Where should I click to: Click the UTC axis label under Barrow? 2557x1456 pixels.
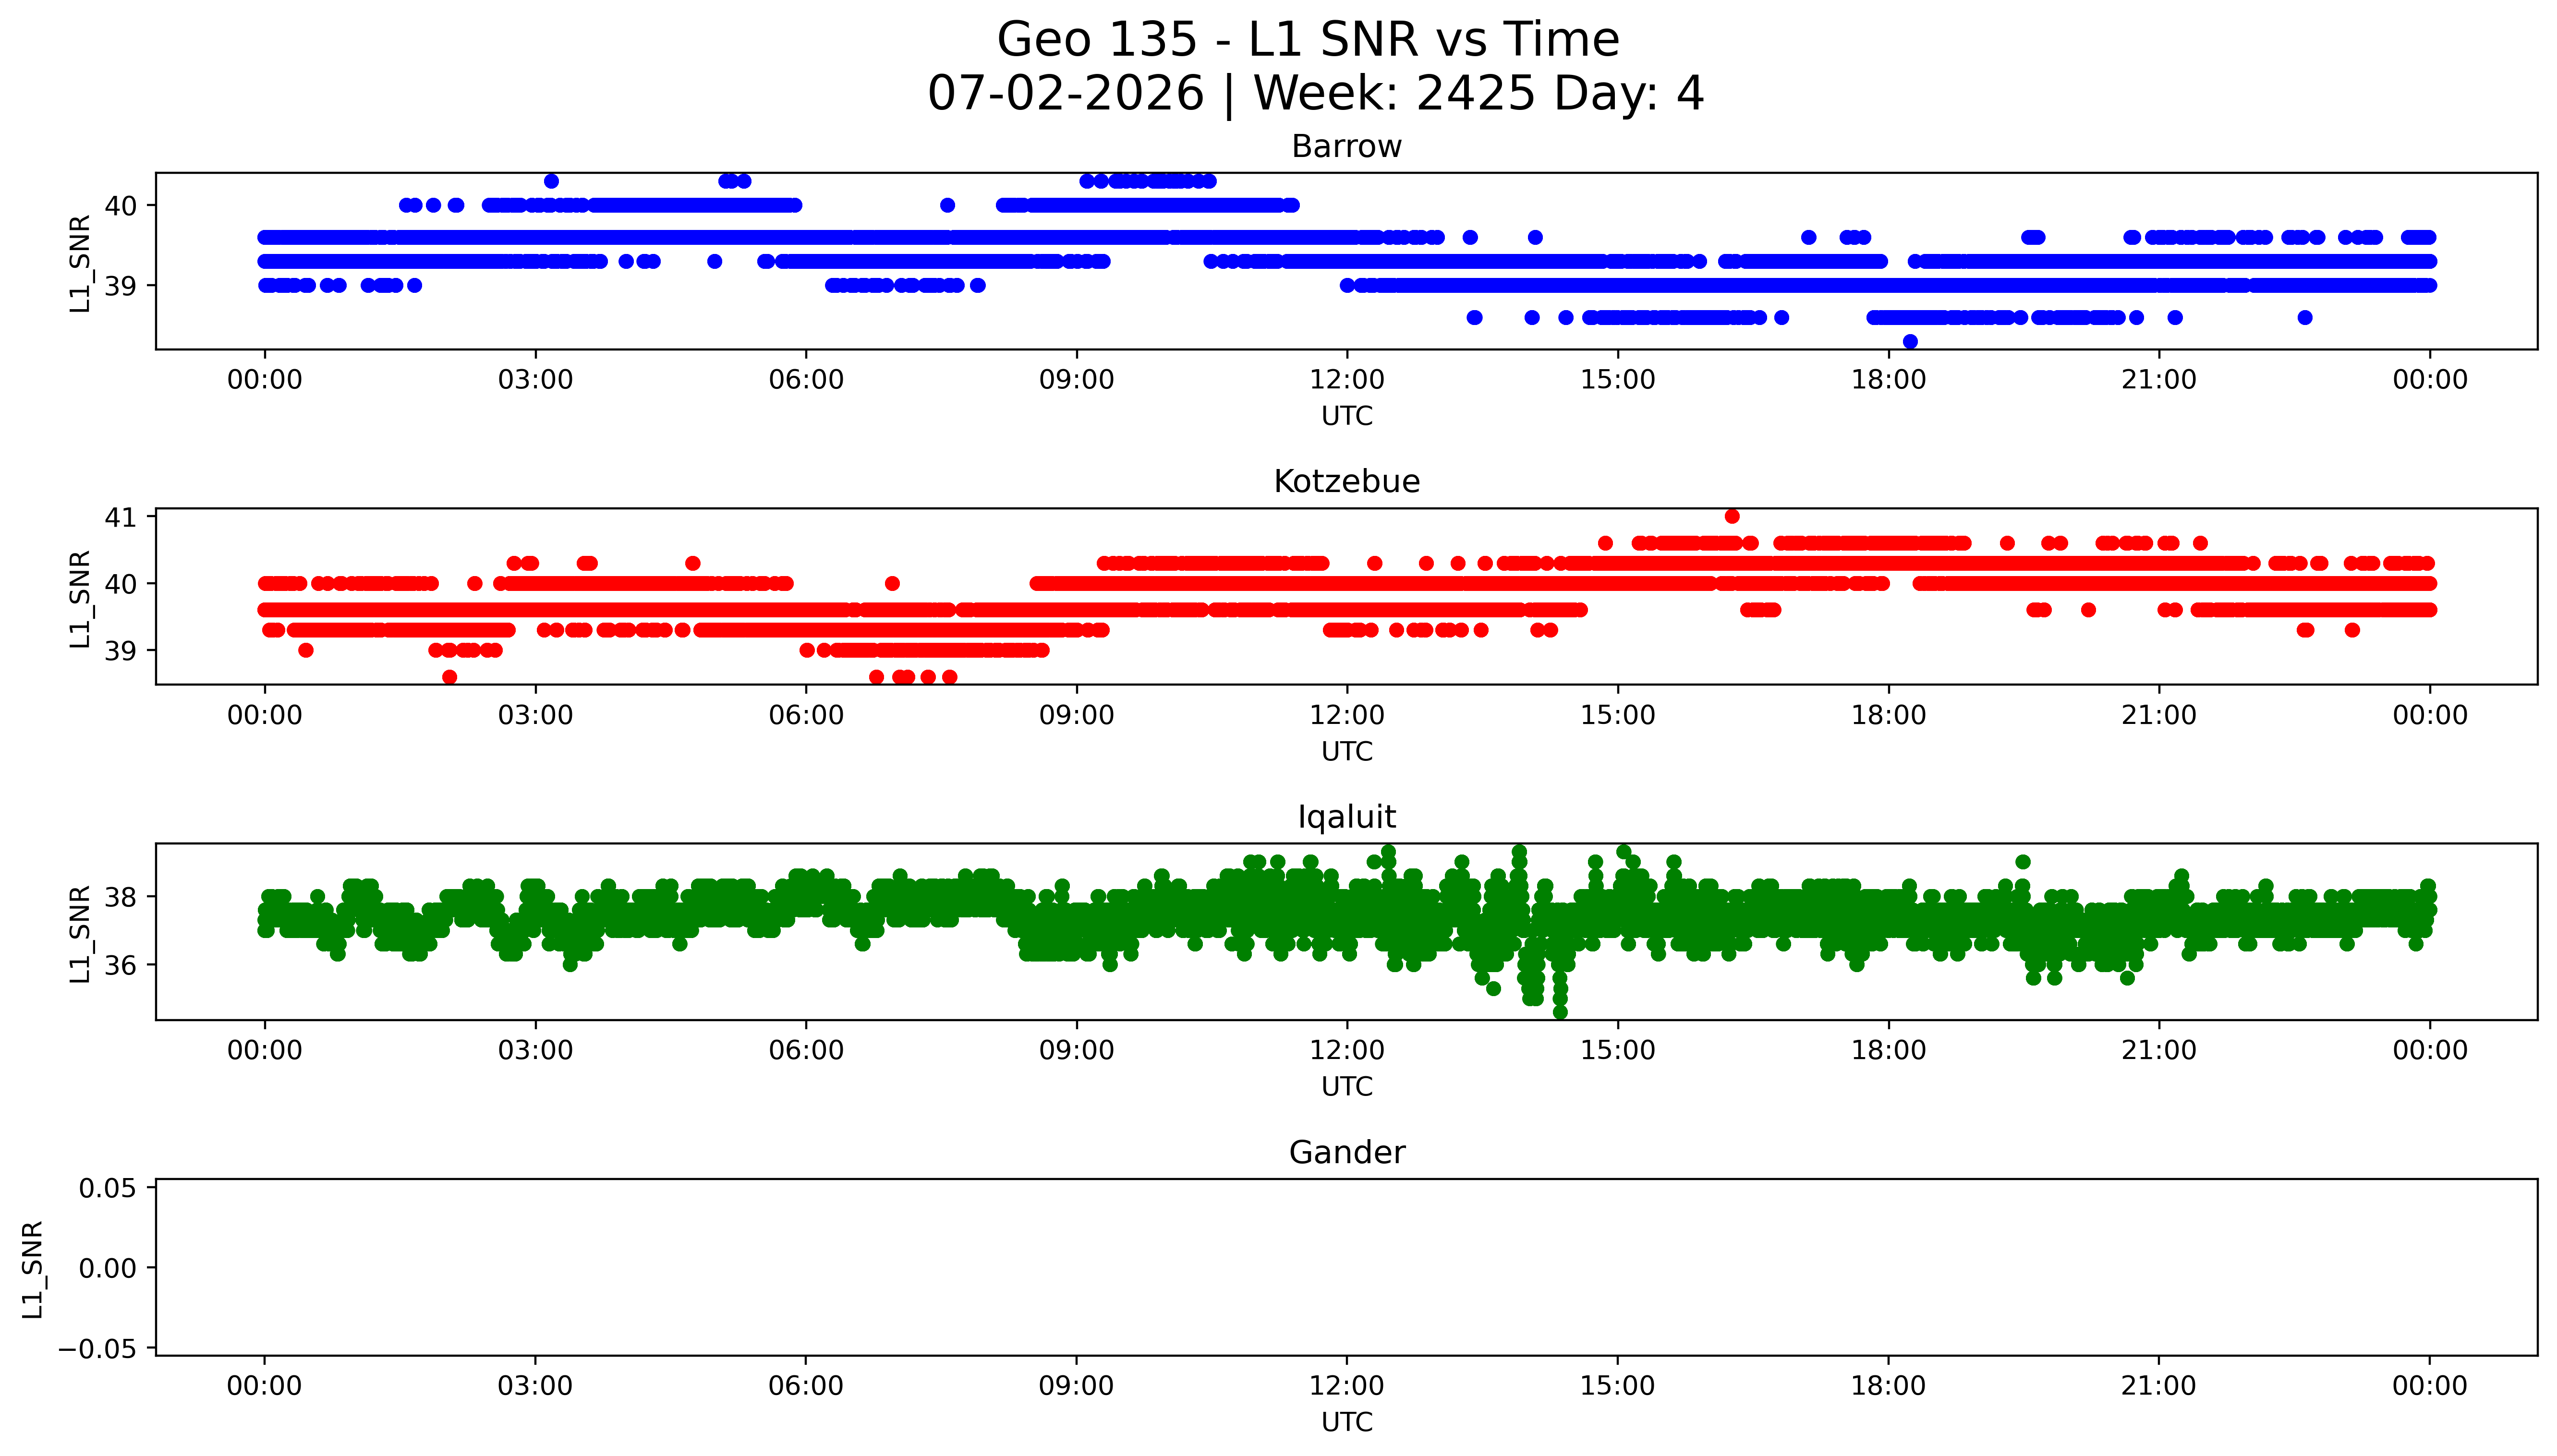click(1346, 416)
